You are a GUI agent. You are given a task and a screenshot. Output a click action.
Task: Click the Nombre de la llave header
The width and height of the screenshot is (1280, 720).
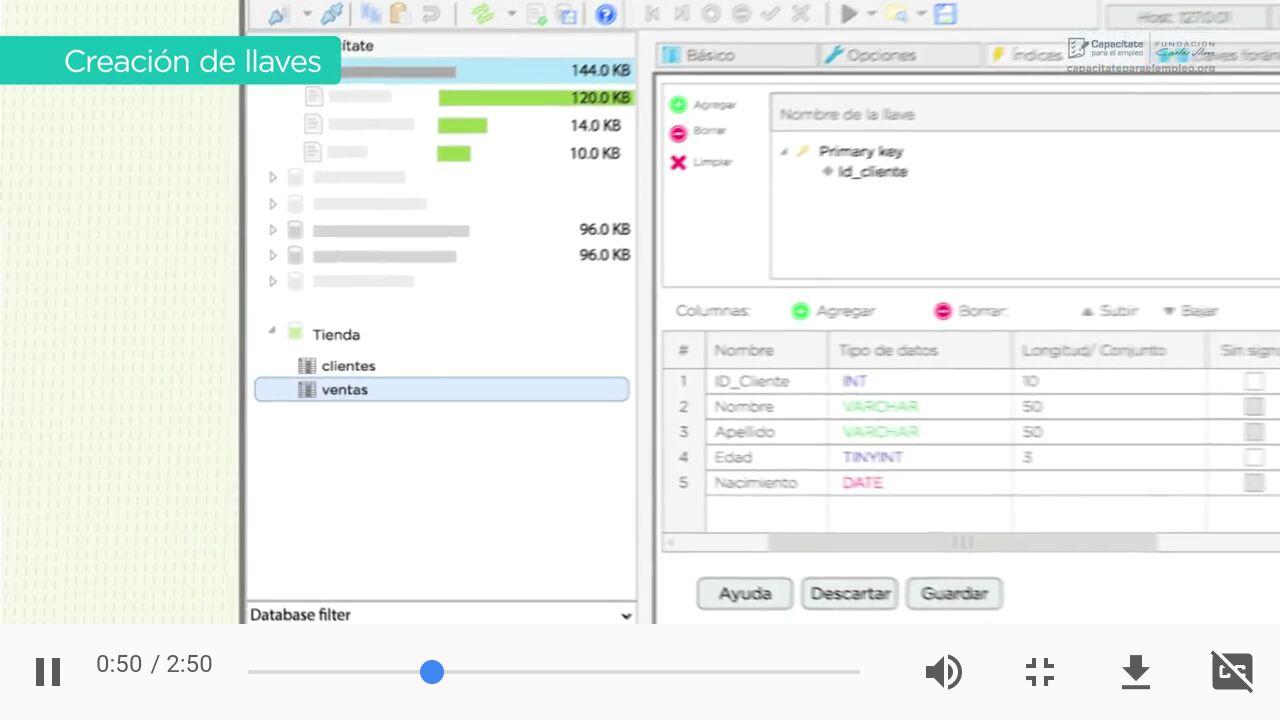pyautogui.click(x=1025, y=114)
